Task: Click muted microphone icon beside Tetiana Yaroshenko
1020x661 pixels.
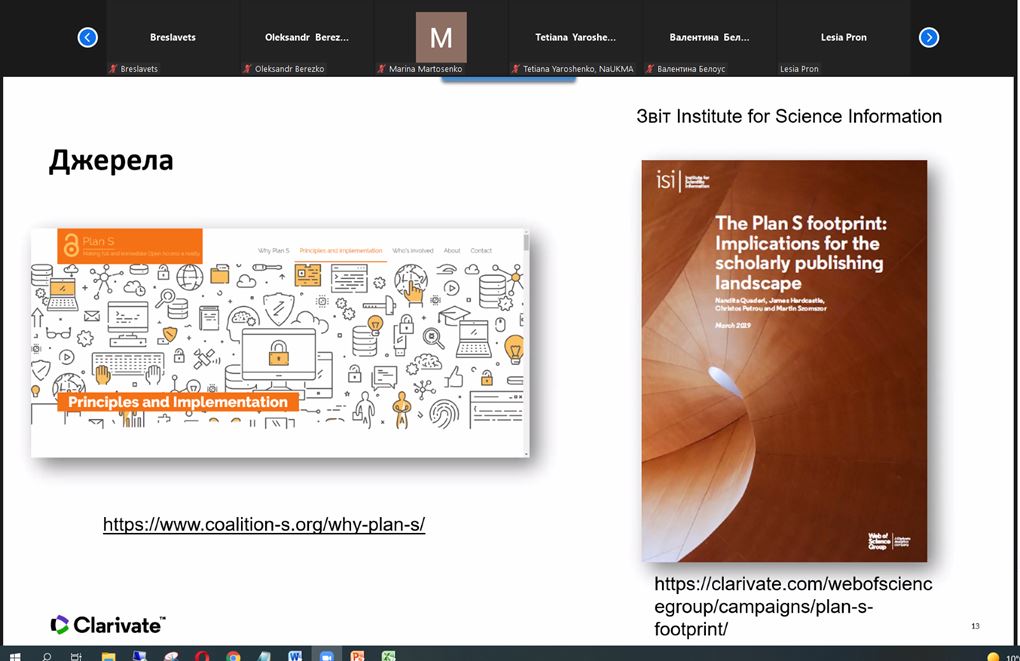Action: pos(516,68)
